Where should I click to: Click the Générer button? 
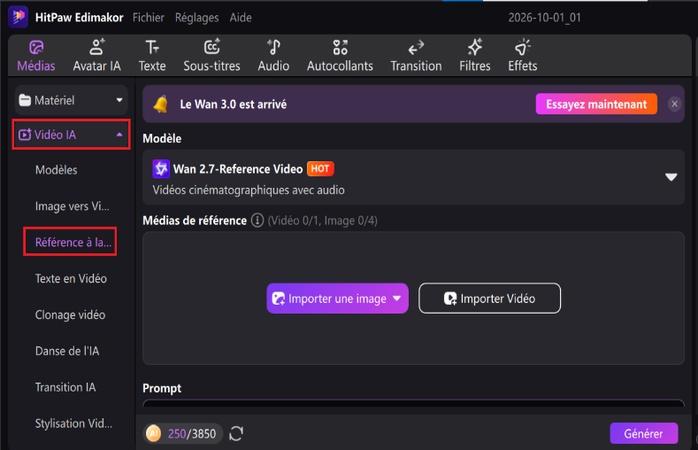pyautogui.click(x=644, y=433)
